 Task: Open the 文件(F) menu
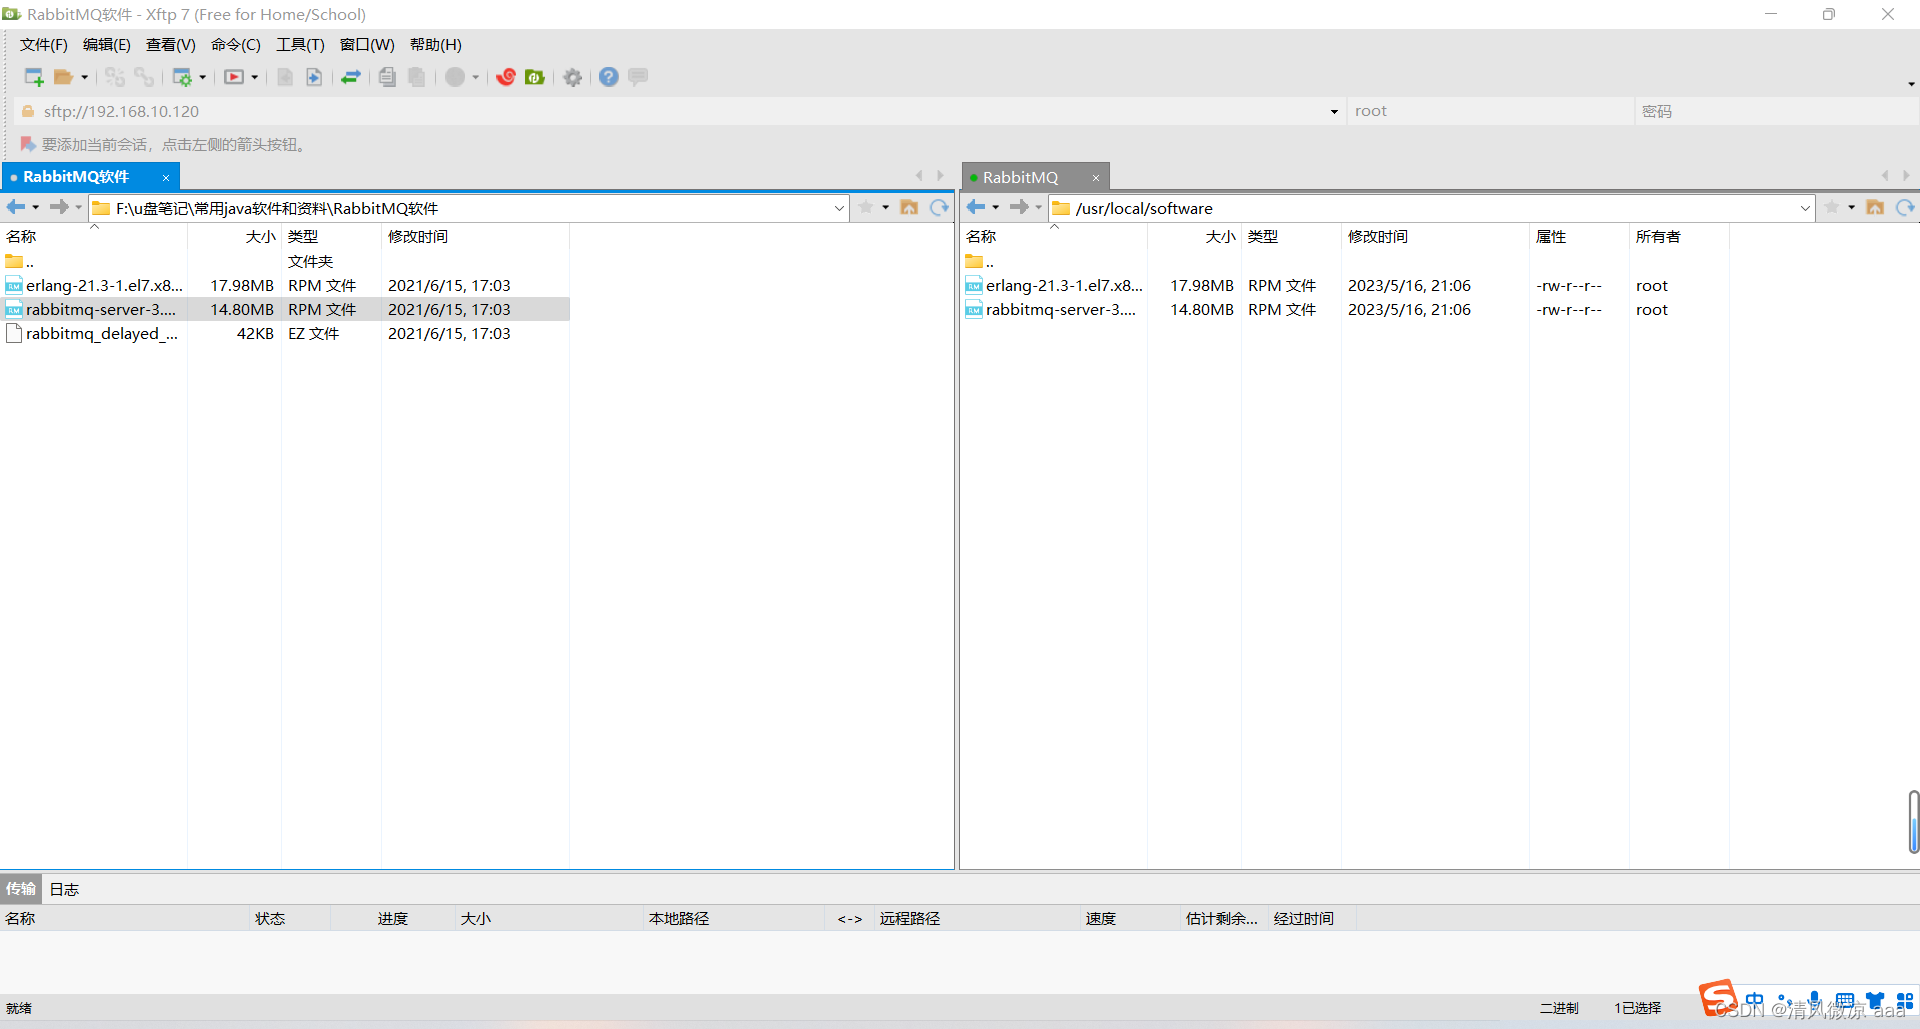click(x=44, y=45)
